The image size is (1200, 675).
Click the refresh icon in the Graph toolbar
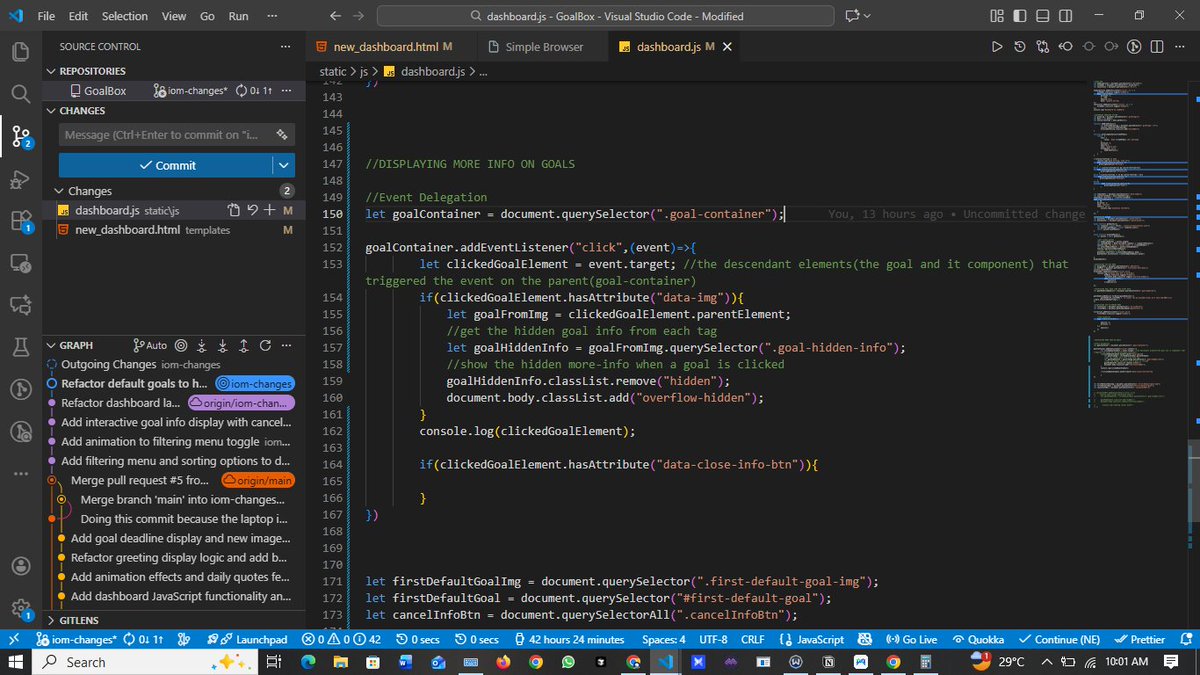[263, 345]
